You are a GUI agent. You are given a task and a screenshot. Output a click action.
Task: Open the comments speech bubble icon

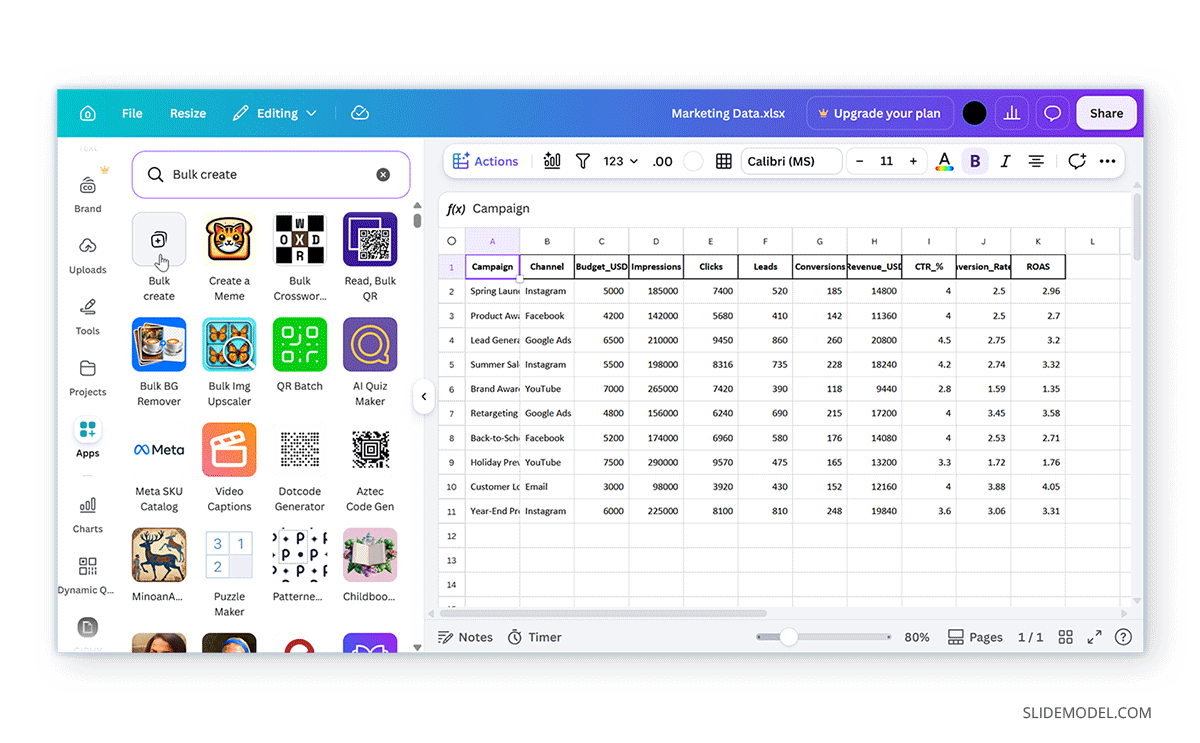tap(1052, 113)
